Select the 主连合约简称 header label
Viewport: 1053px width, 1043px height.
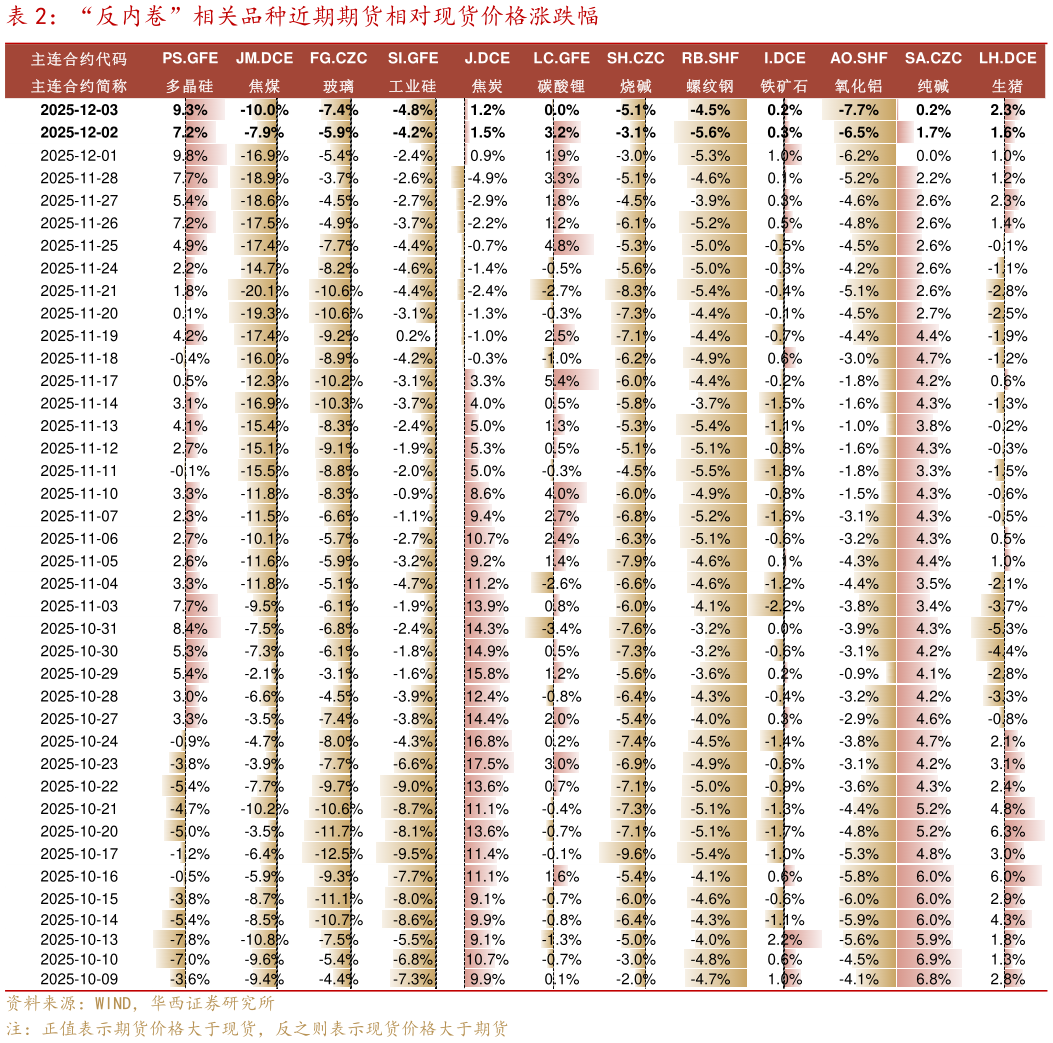pos(79,86)
